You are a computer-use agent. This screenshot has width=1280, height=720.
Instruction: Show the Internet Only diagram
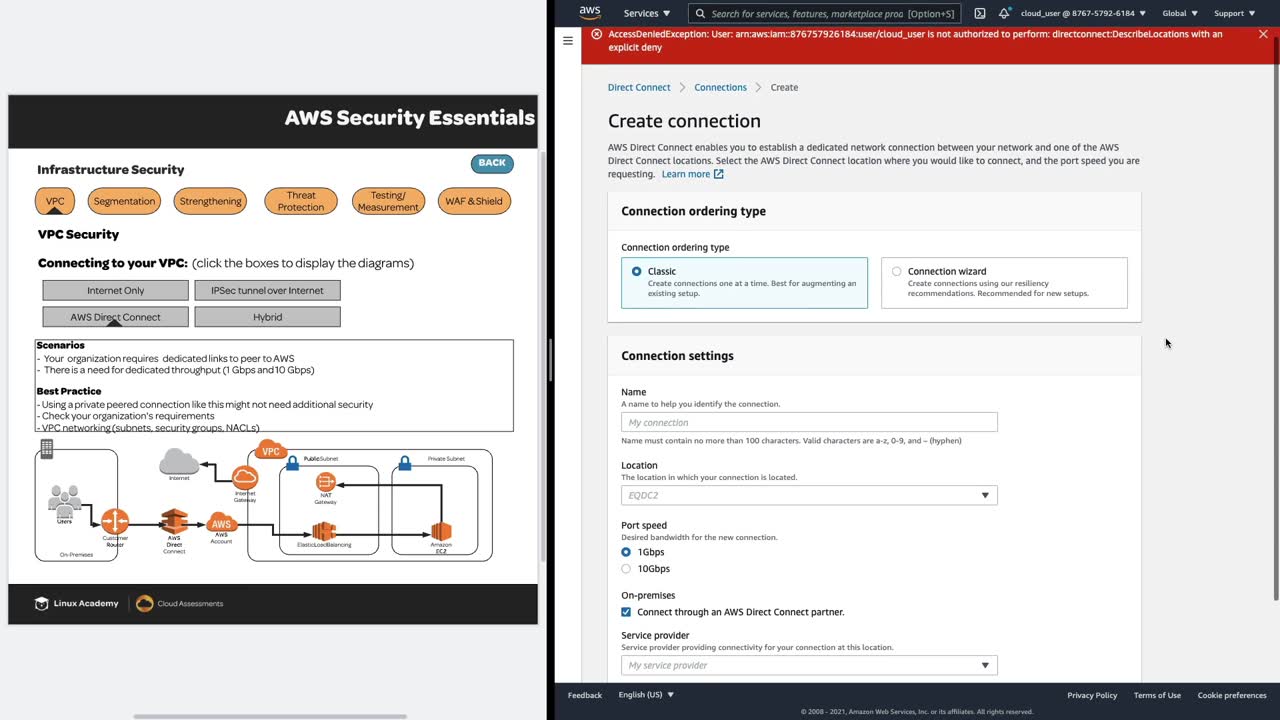point(115,290)
